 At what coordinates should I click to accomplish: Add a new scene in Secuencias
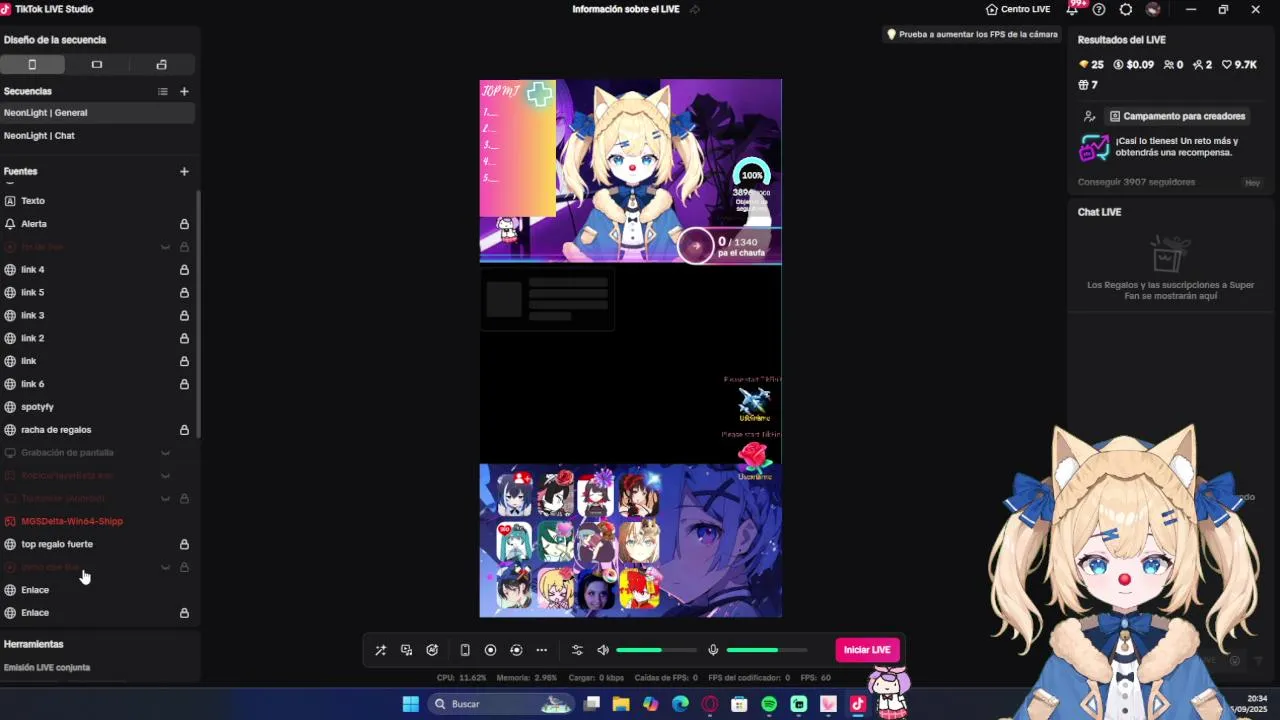[184, 91]
